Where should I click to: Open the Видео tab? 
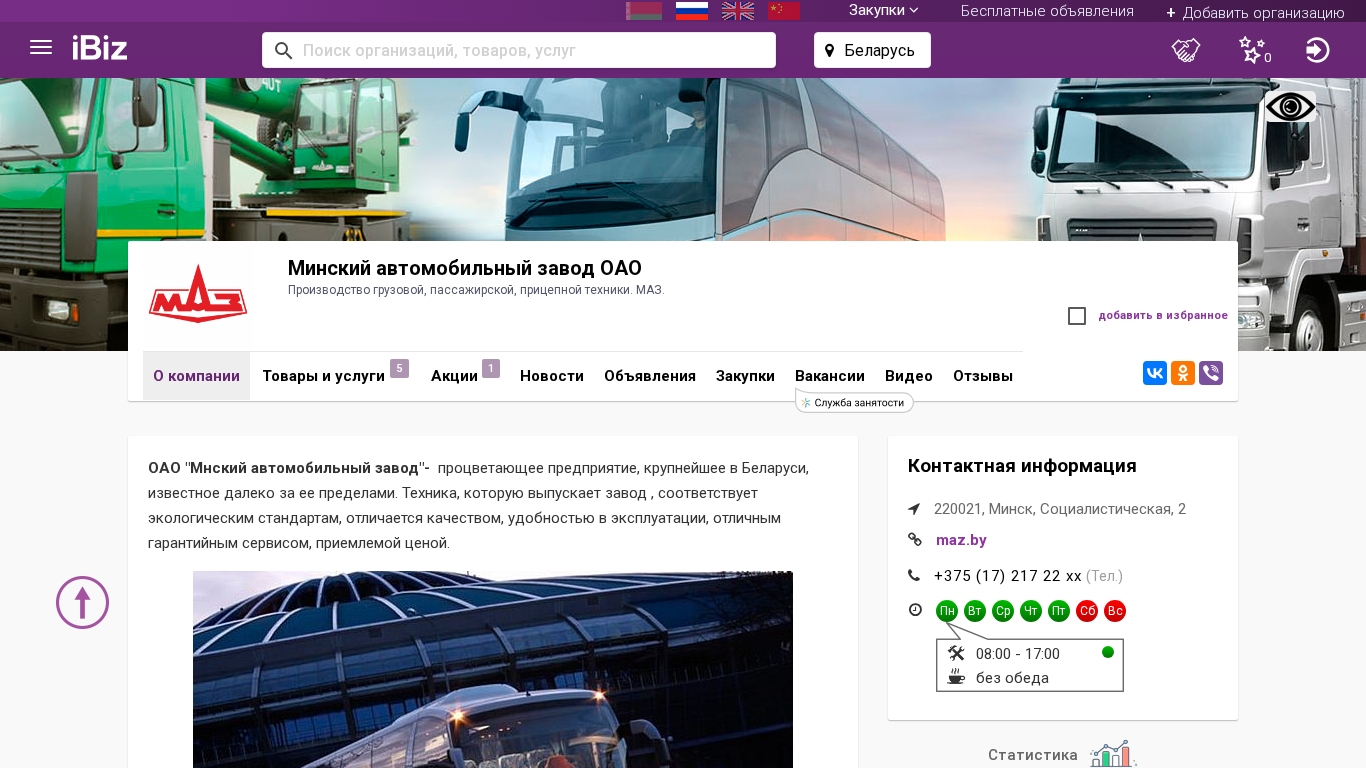click(909, 376)
